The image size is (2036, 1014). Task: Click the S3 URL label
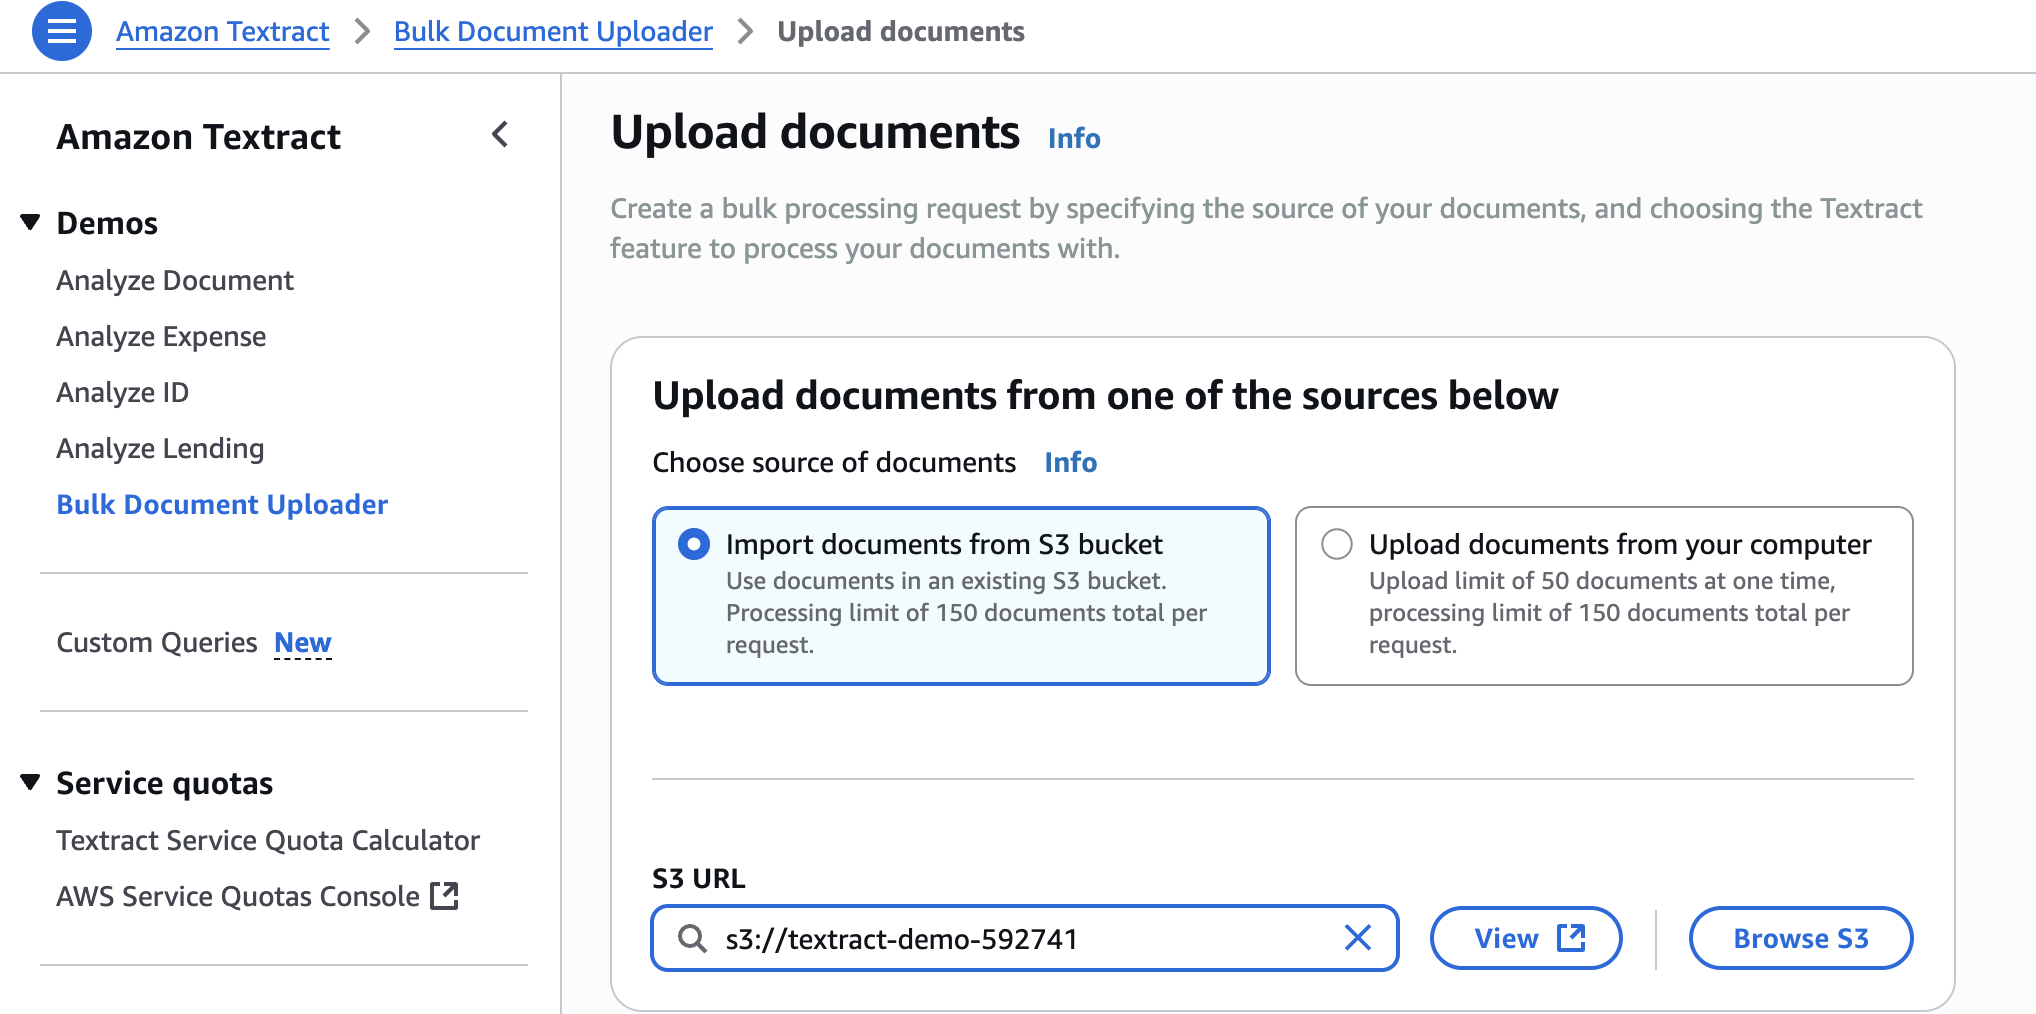tap(699, 878)
